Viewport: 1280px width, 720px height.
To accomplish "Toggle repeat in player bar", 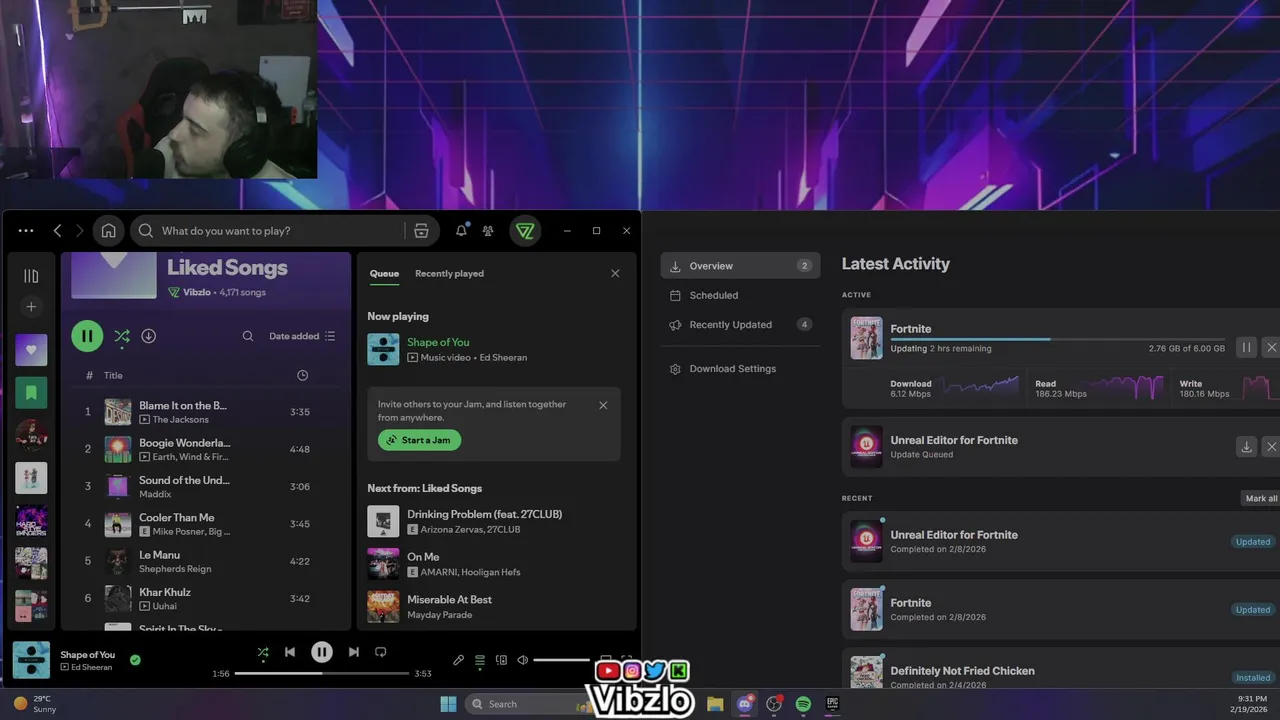I will click(380, 652).
